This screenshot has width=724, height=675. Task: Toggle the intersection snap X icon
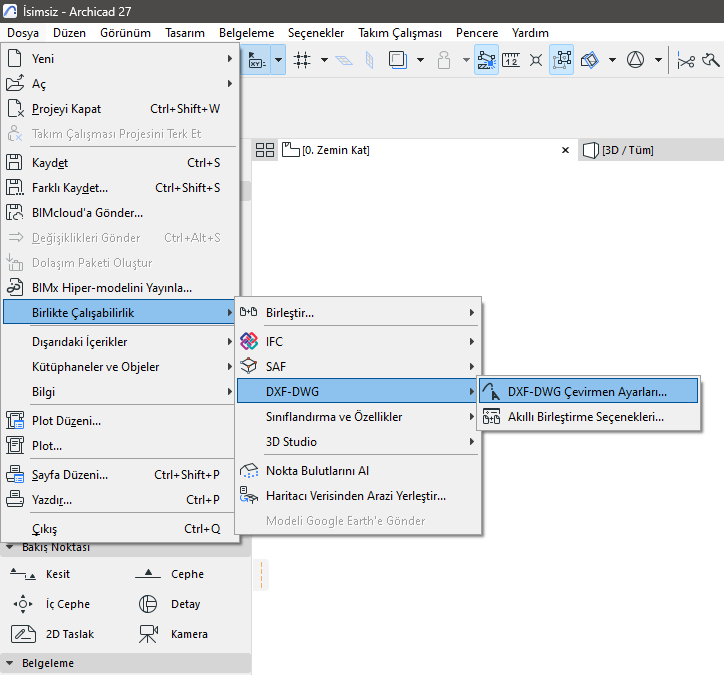[x=536, y=60]
